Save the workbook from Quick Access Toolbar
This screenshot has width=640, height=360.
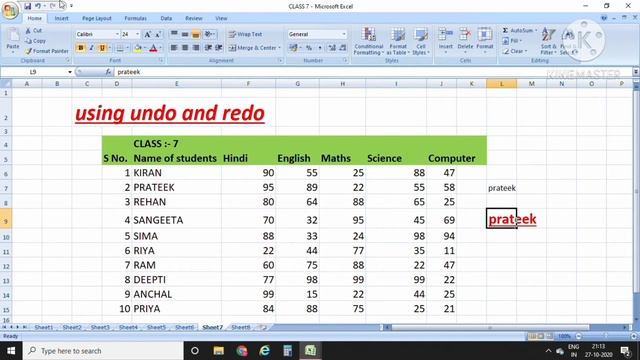27,6
